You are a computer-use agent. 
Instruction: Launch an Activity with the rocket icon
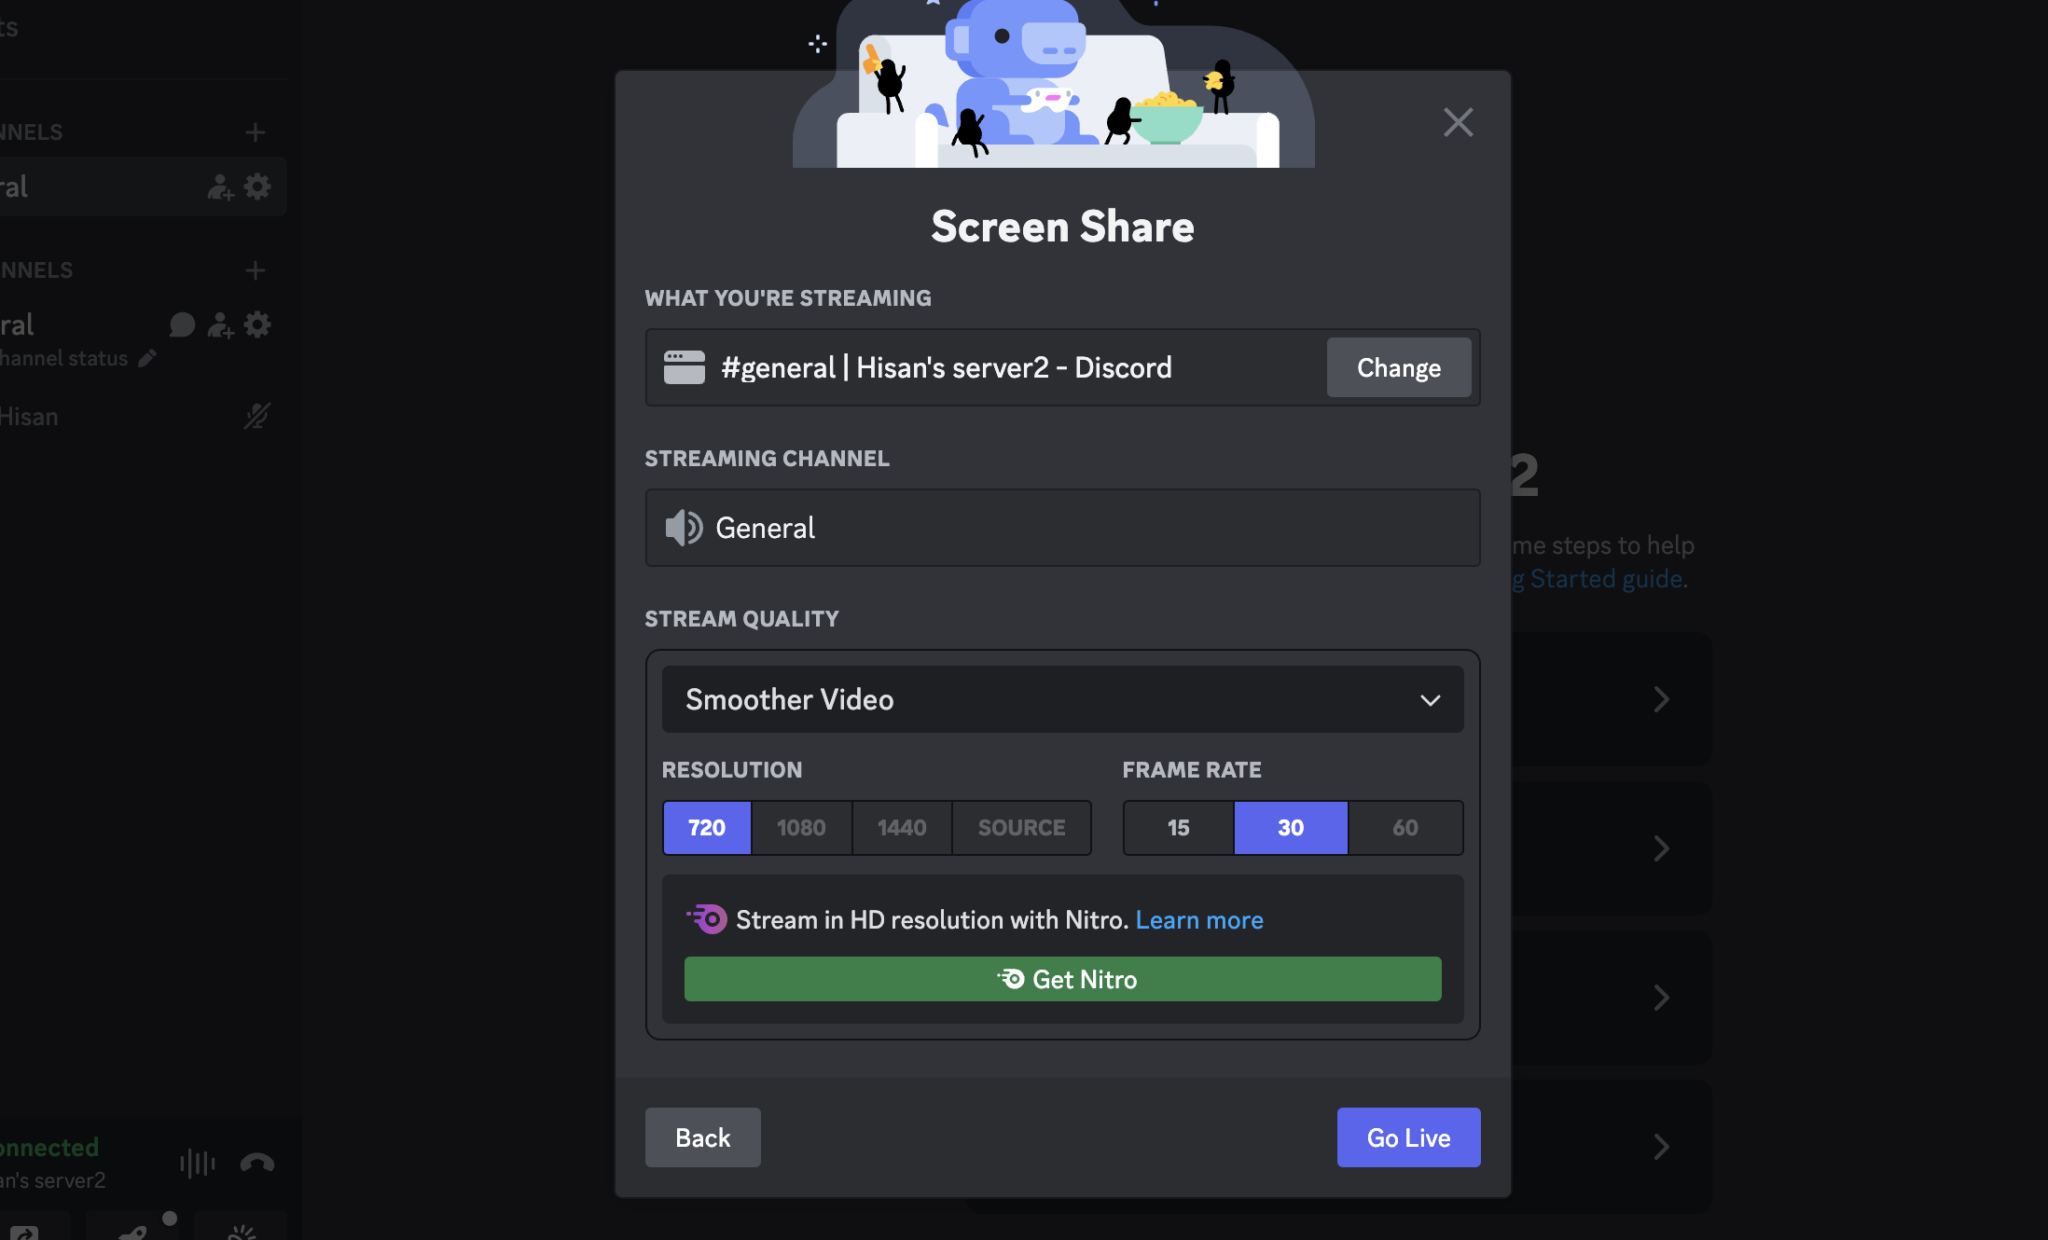(x=131, y=1231)
